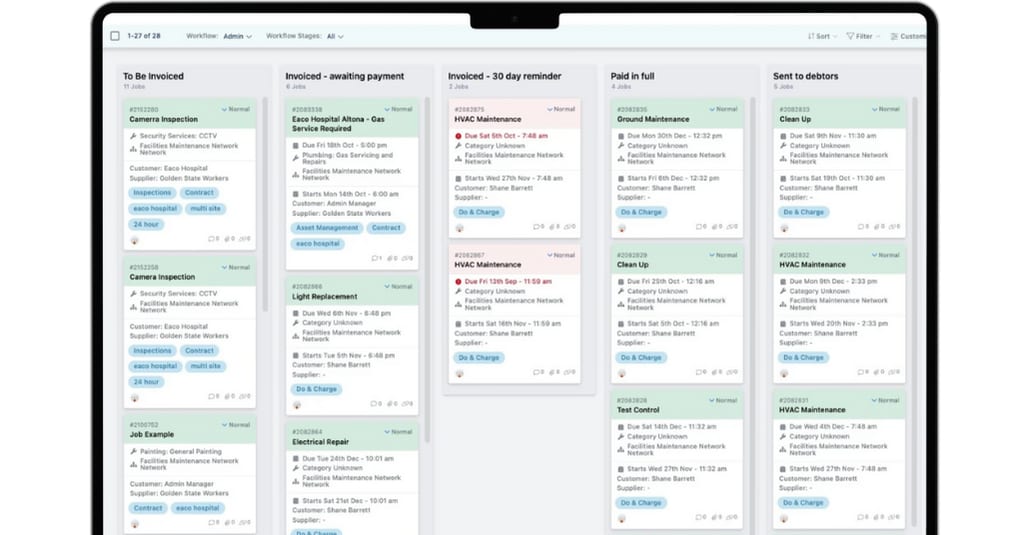Viewport: 1031px width, 535px height.
Task: Change Normal priority on Ground Maintenance card
Action: (723, 109)
